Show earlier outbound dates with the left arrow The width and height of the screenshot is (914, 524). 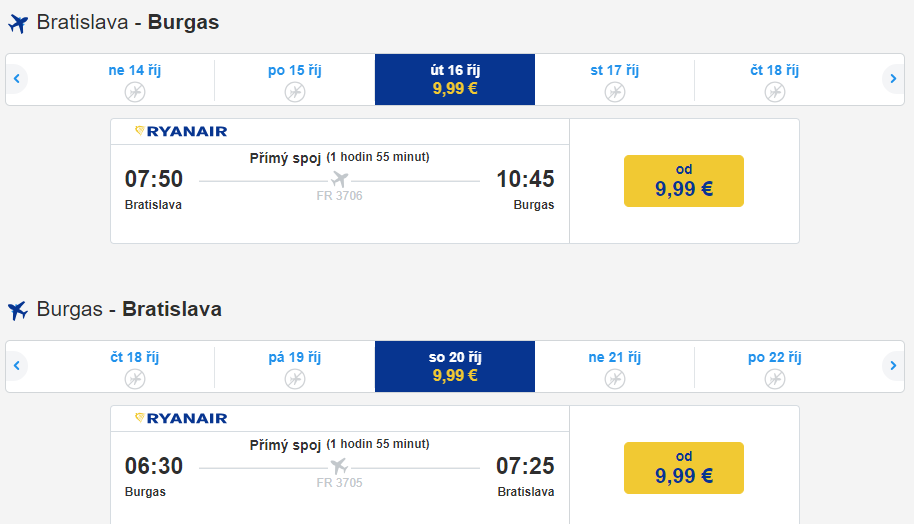17,79
